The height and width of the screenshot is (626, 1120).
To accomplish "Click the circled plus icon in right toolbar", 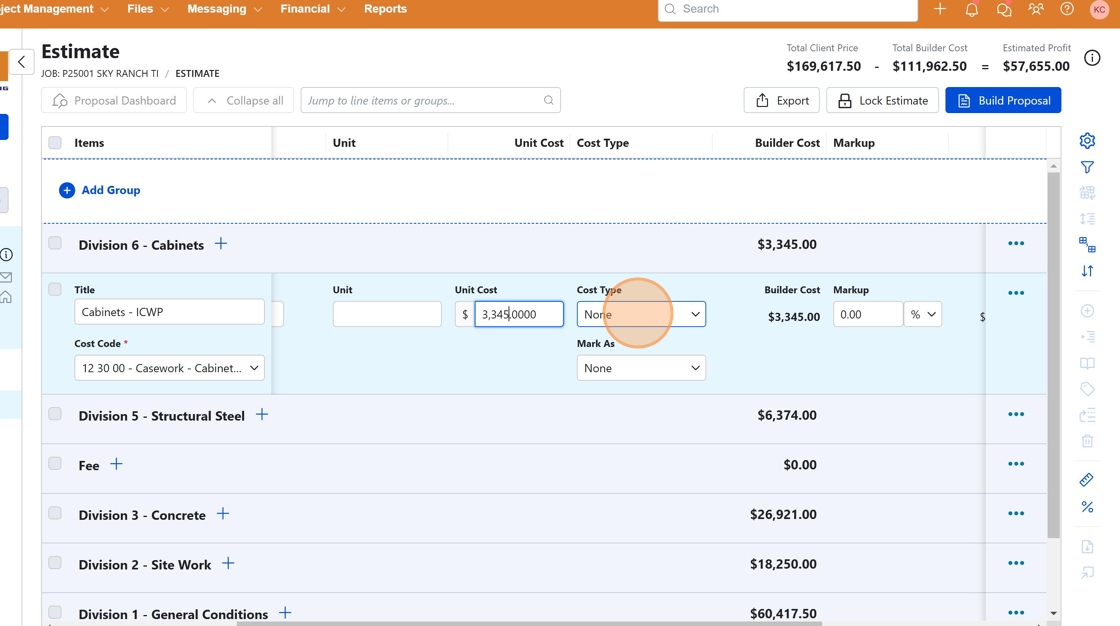I will click(1087, 311).
